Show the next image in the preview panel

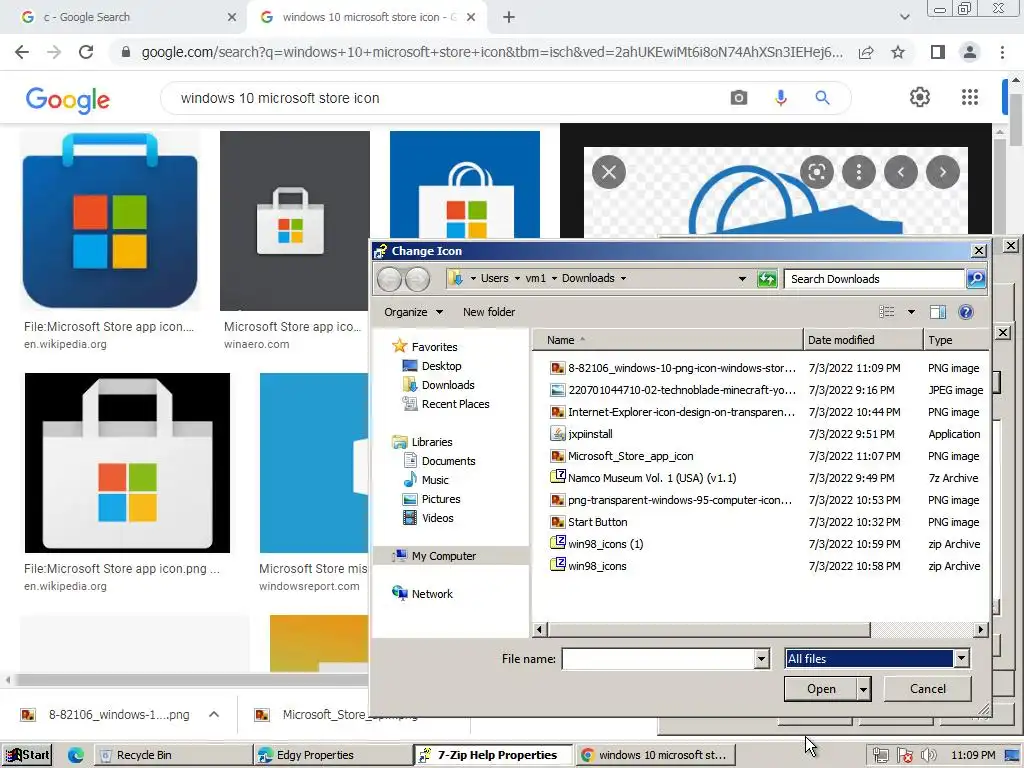click(x=943, y=172)
